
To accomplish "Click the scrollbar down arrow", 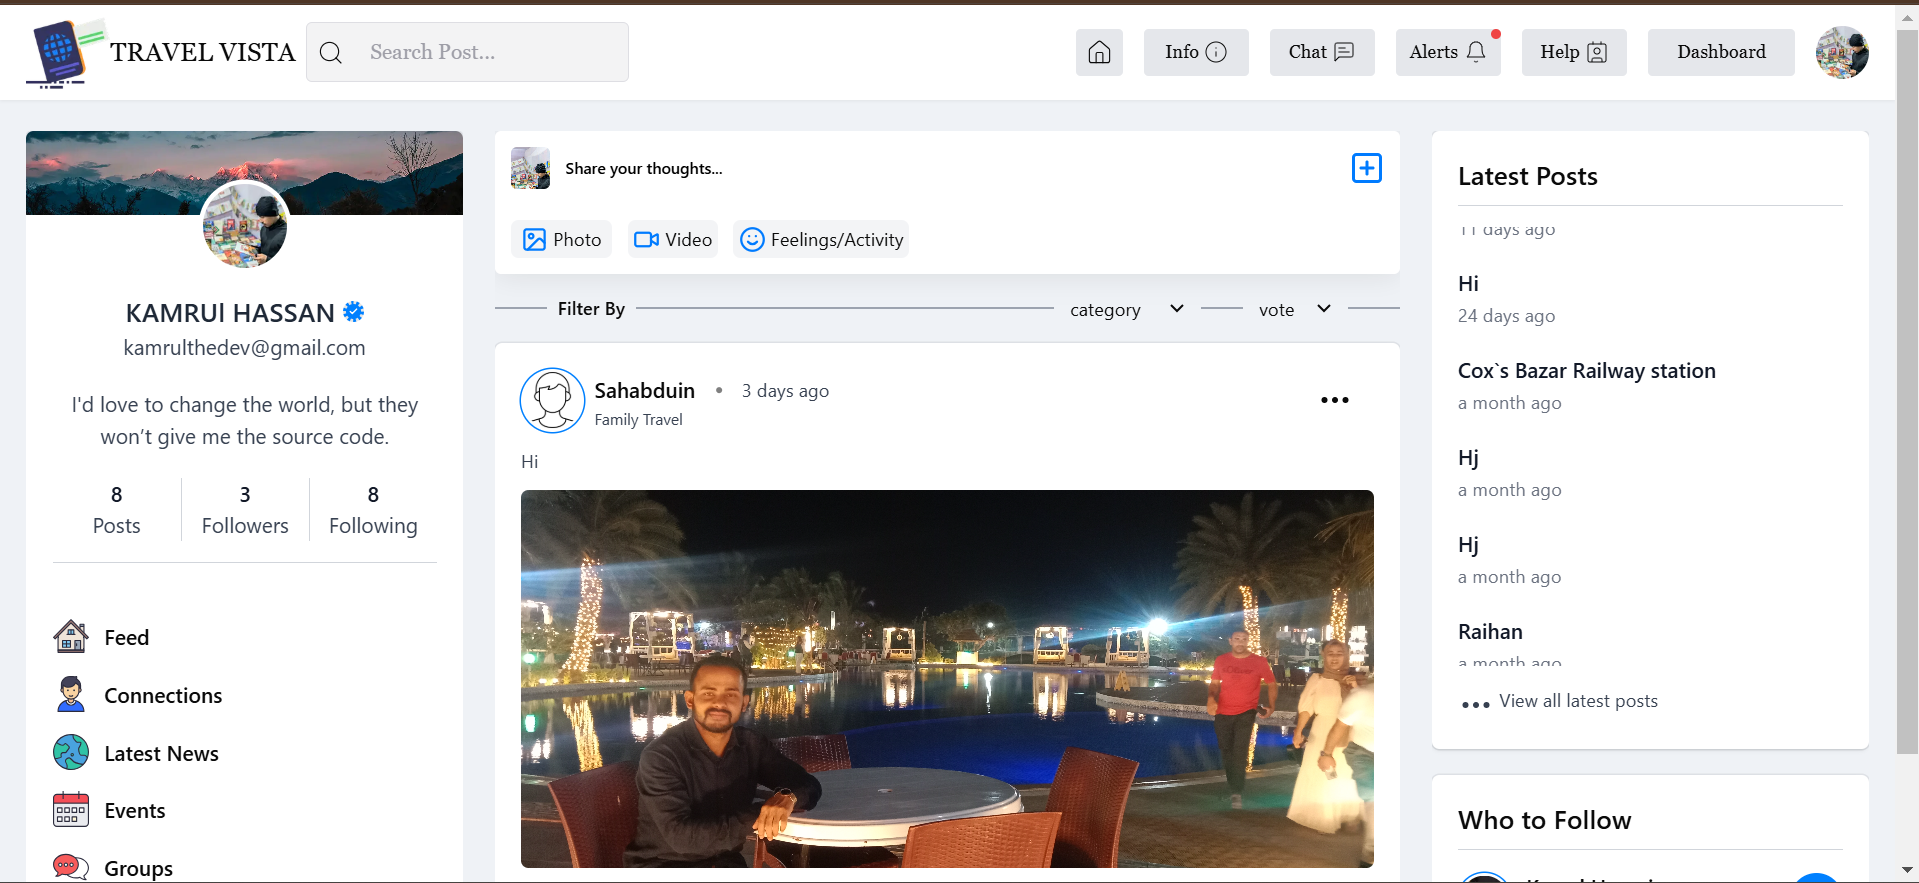I will click(x=1908, y=870).
